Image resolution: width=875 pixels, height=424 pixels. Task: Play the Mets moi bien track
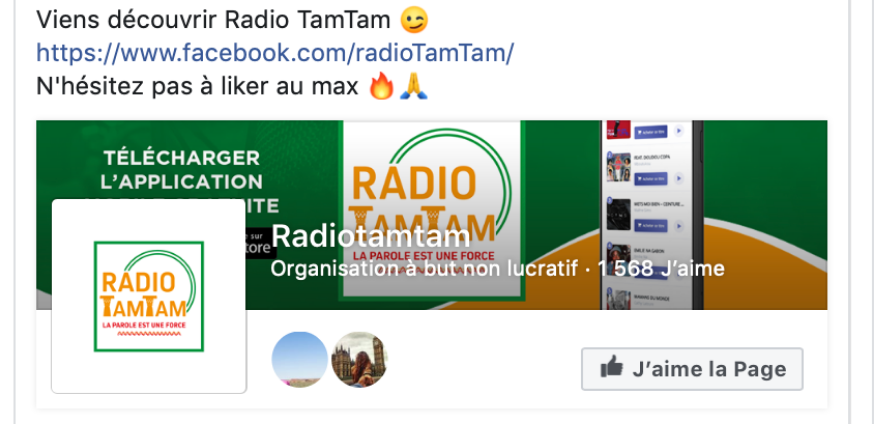coord(679,226)
